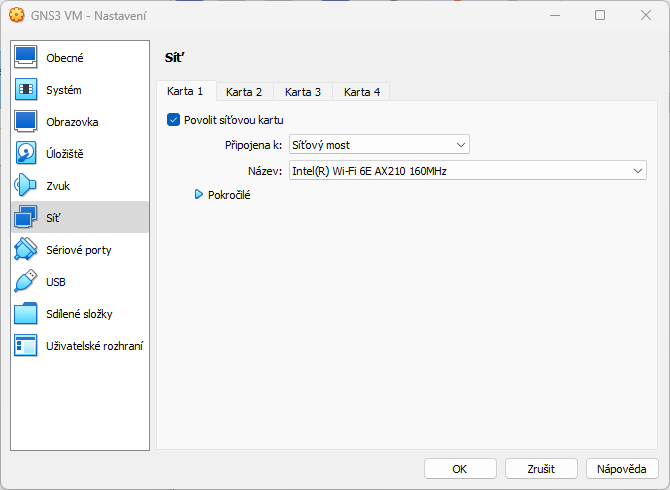Click the Obecné monitor icon
The image size is (670, 490).
pyautogui.click(x=26, y=57)
